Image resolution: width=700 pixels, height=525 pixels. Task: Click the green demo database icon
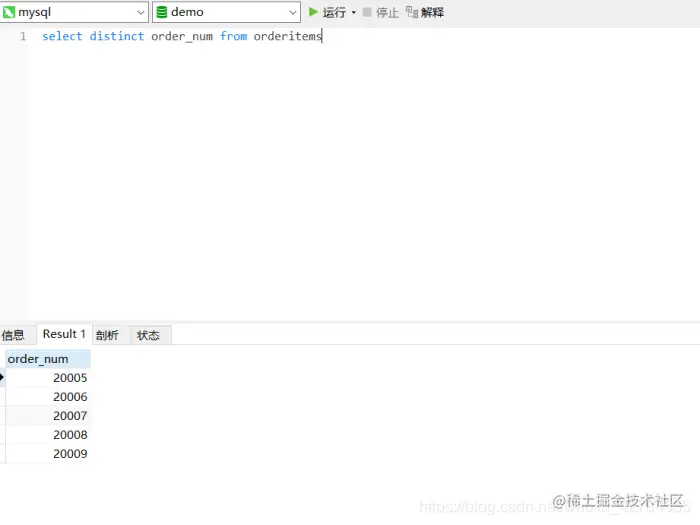click(x=162, y=12)
